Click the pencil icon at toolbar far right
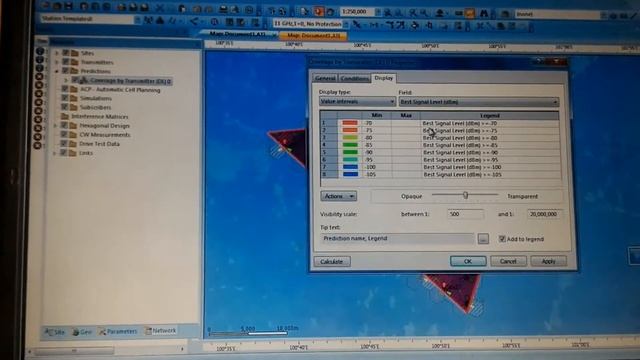The width and height of the screenshot is (640, 360). pos(634,16)
